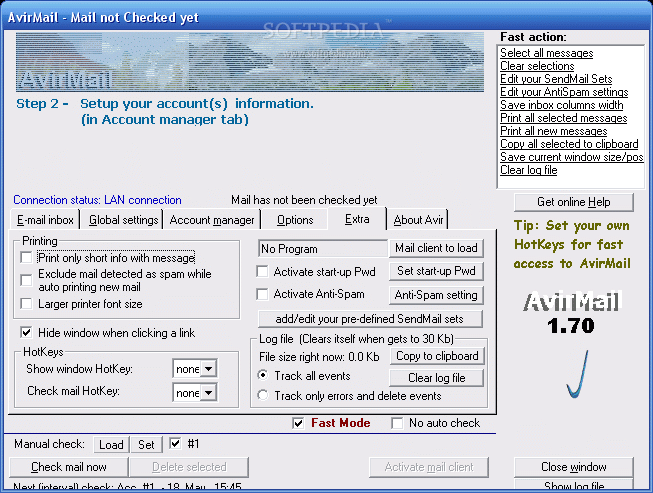Click Edit your SendMail Sets link
653x493 pixels.
click(556, 79)
